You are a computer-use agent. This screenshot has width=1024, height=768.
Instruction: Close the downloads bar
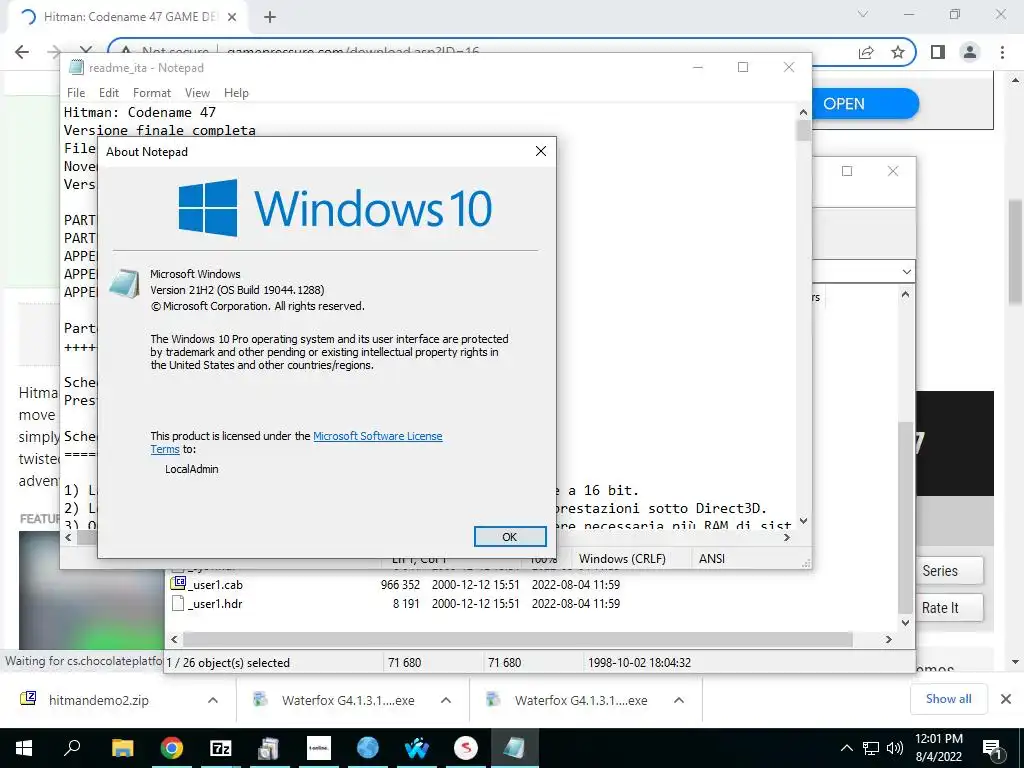point(1006,699)
